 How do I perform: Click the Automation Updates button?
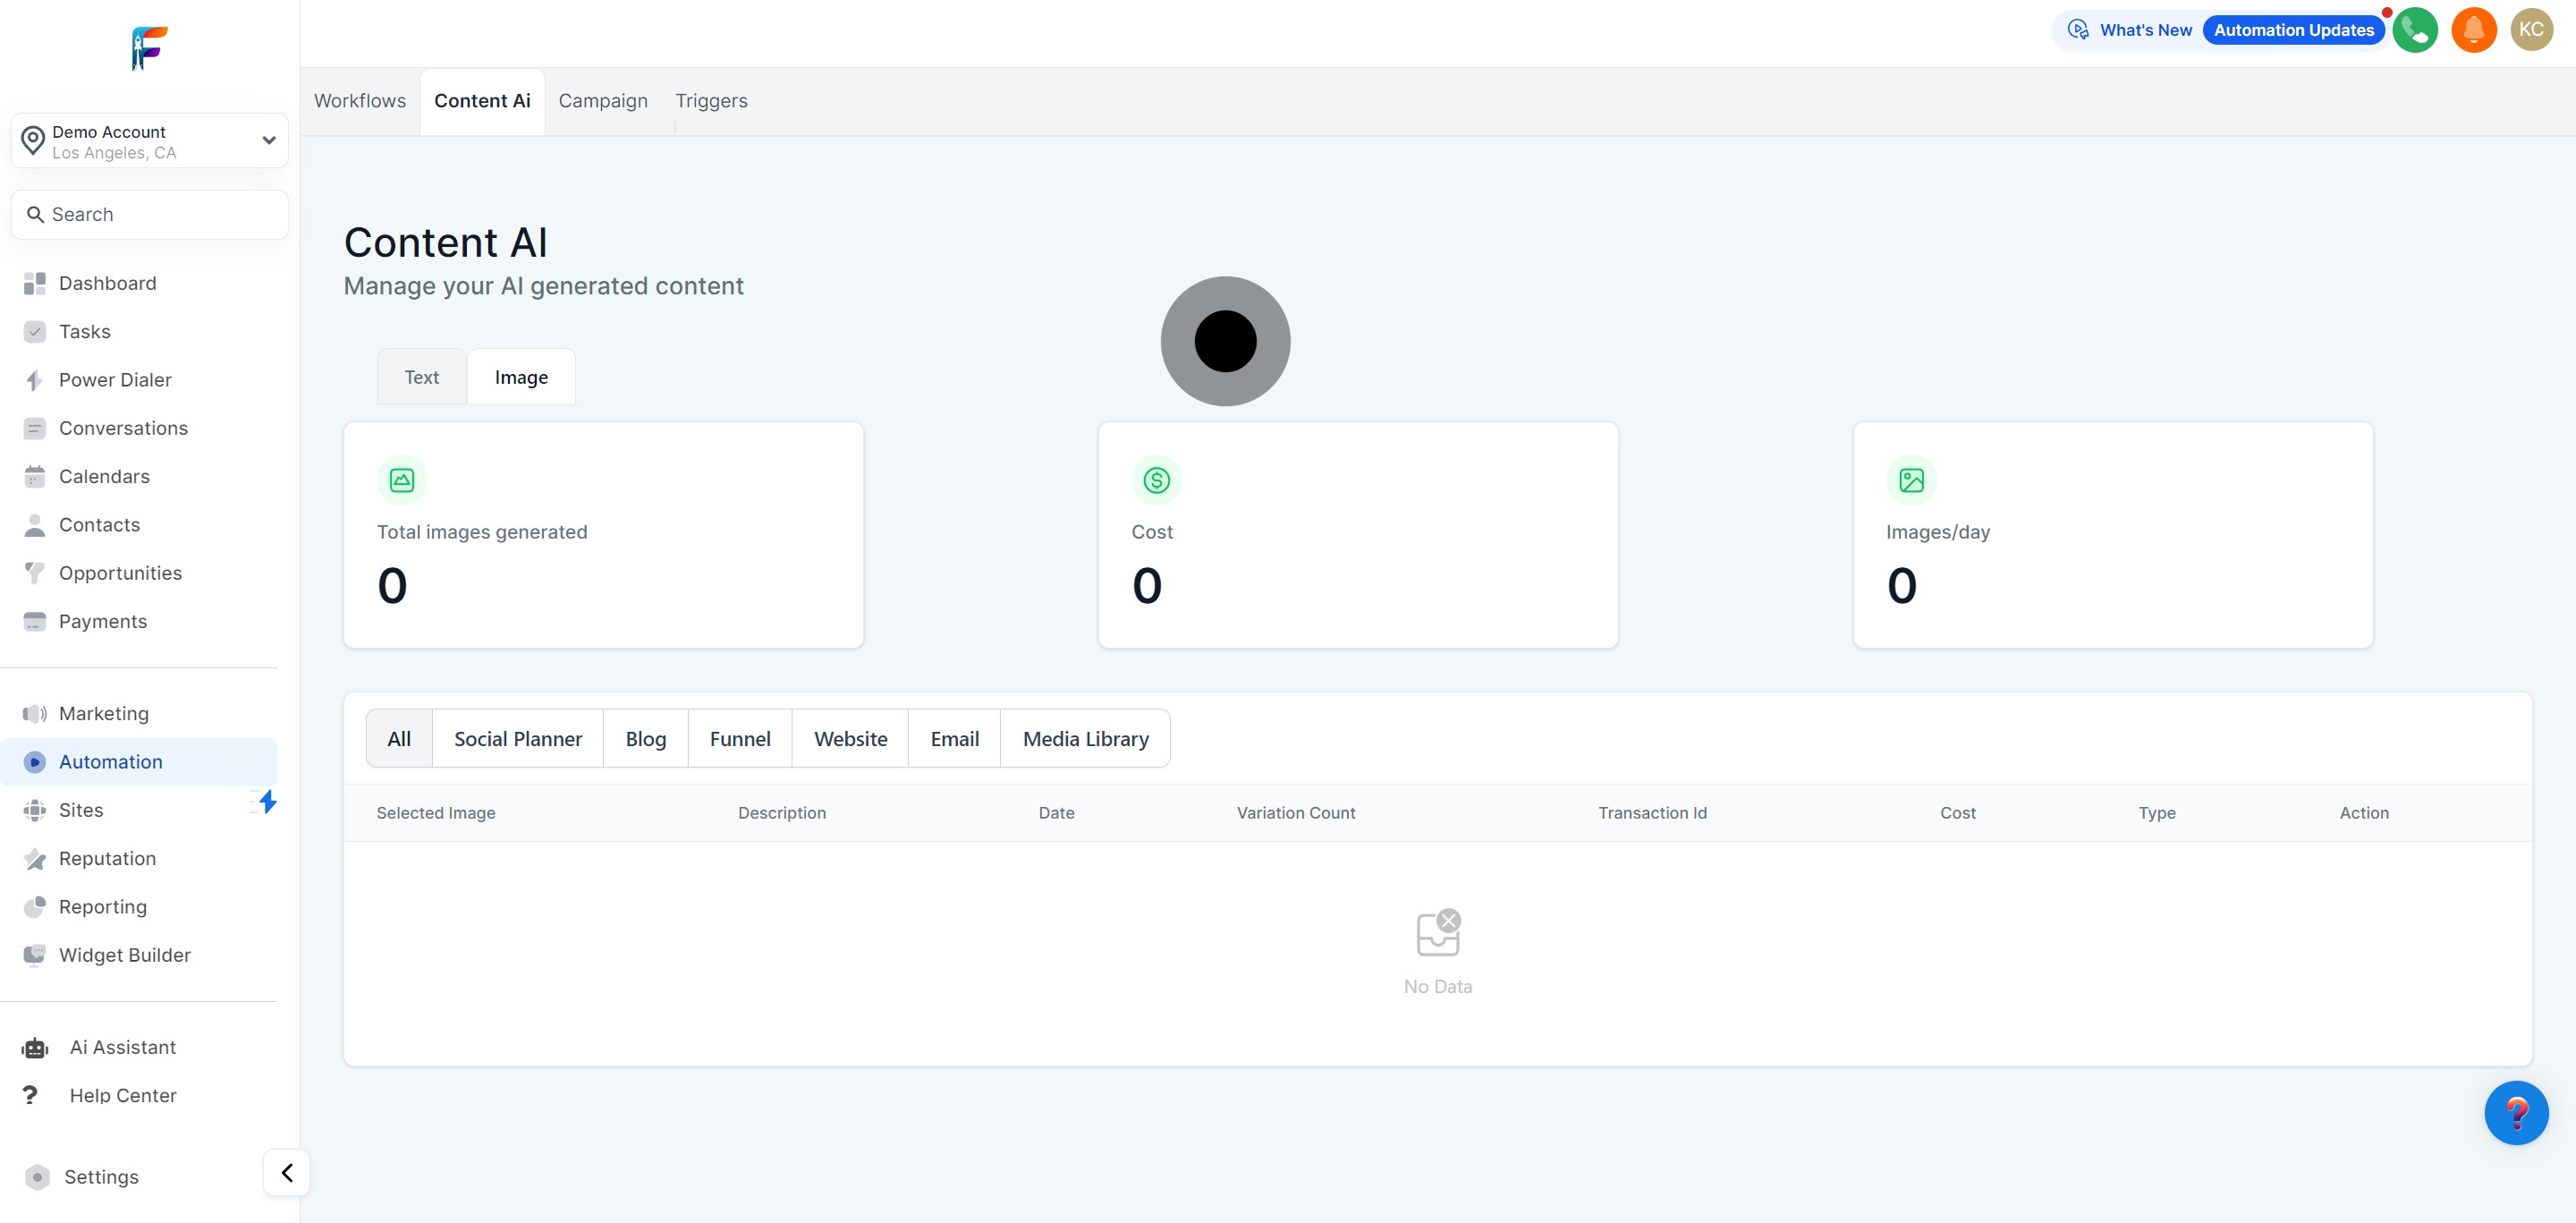point(2292,30)
